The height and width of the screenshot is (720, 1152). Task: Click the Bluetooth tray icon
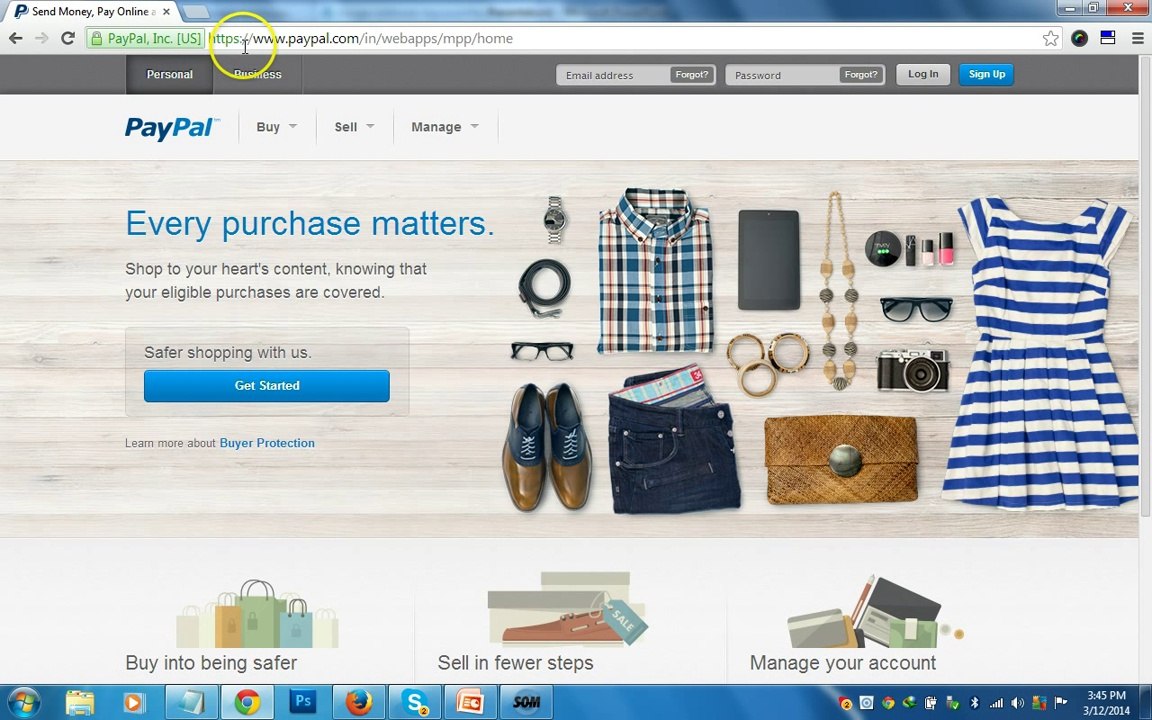[974, 703]
